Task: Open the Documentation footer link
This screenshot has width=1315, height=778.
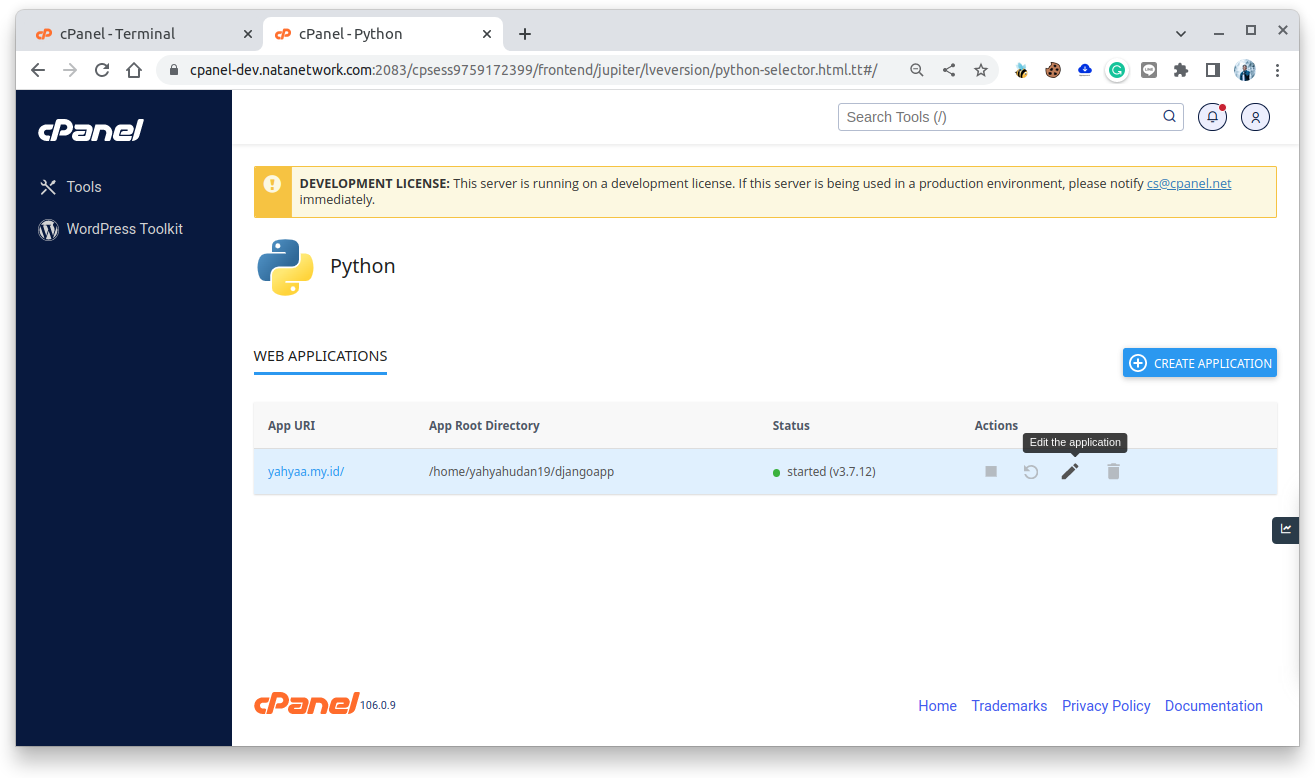Action: (1214, 706)
